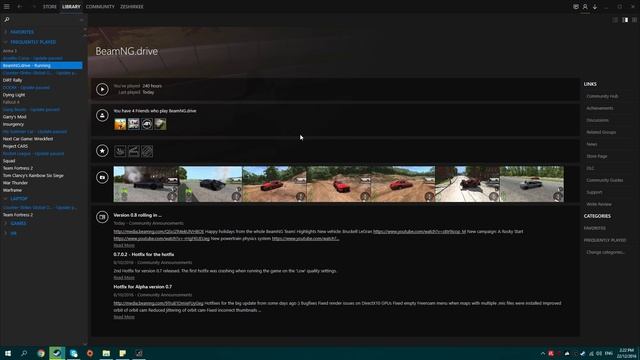Click the news section round icon
The width and height of the screenshot is (640, 360).
(102, 217)
